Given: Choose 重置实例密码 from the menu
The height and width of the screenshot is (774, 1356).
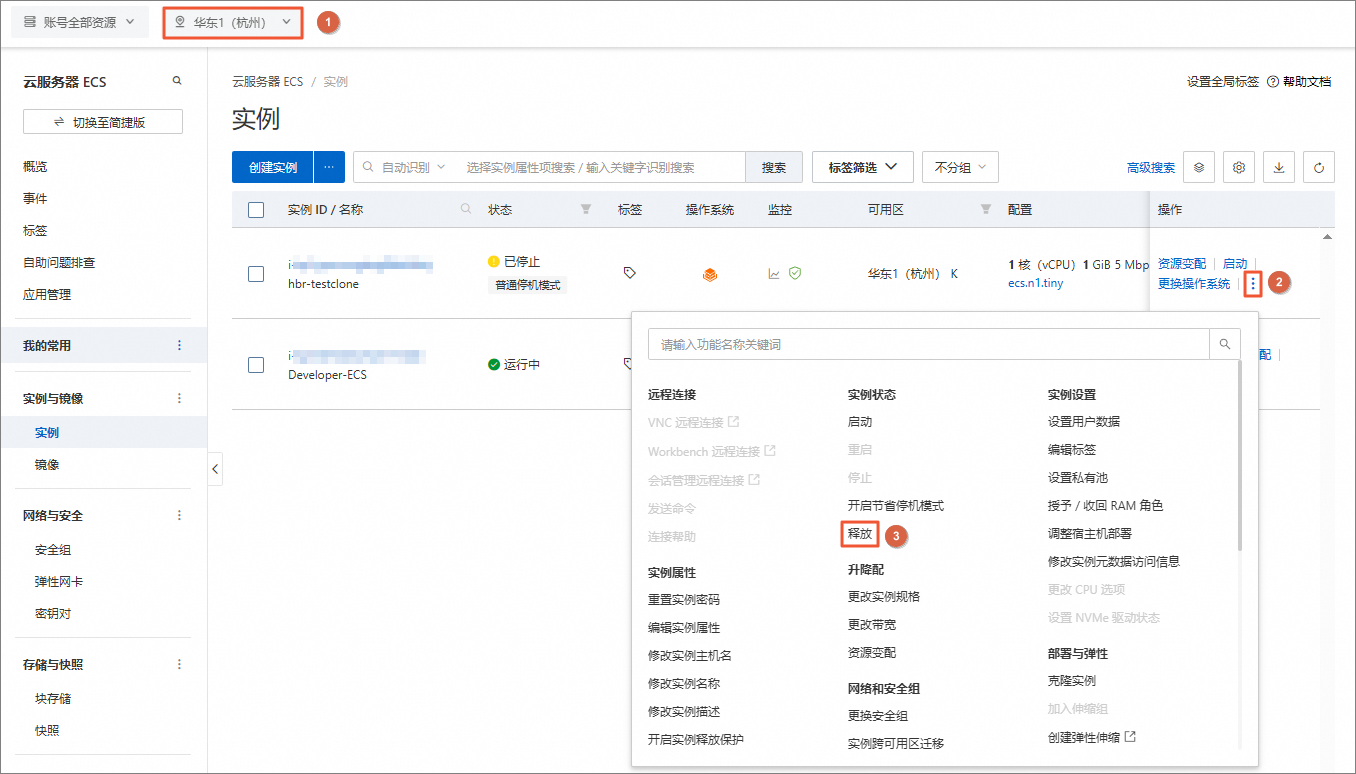Looking at the screenshot, I should click(x=684, y=600).
